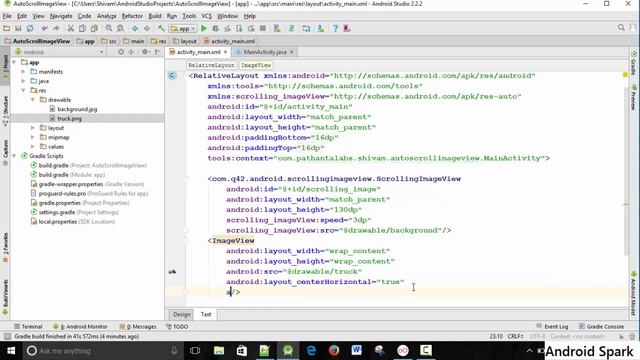
Task: Click the Find magnifier icon
Action: [109, 29]
